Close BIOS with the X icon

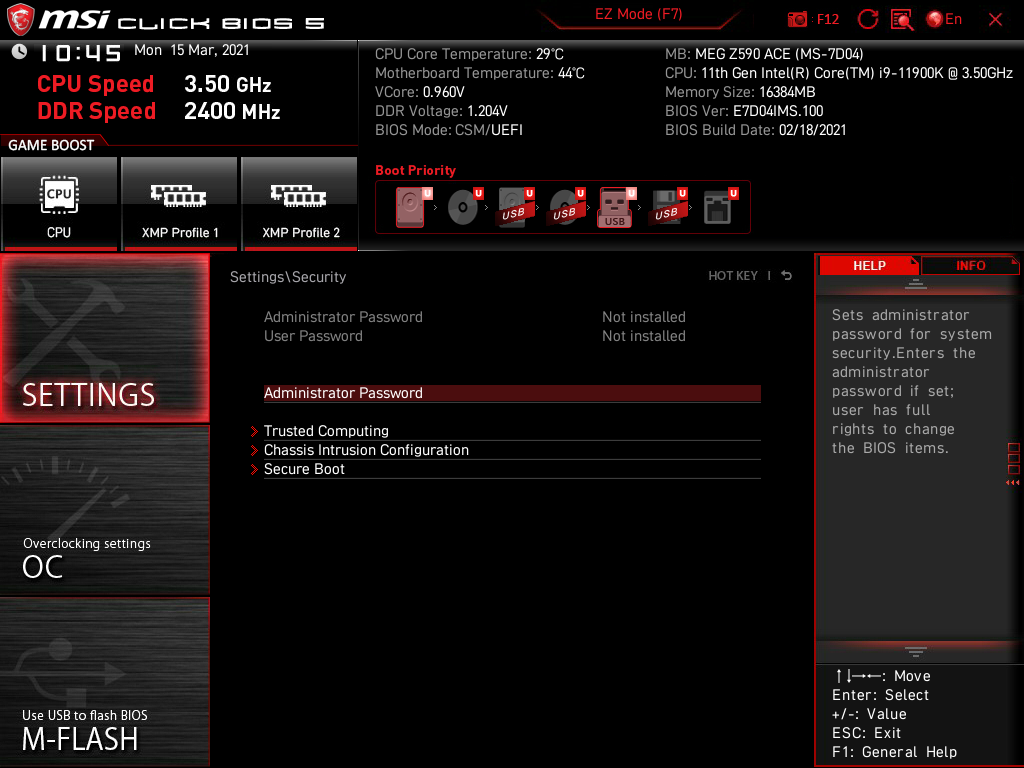[995, 20]
